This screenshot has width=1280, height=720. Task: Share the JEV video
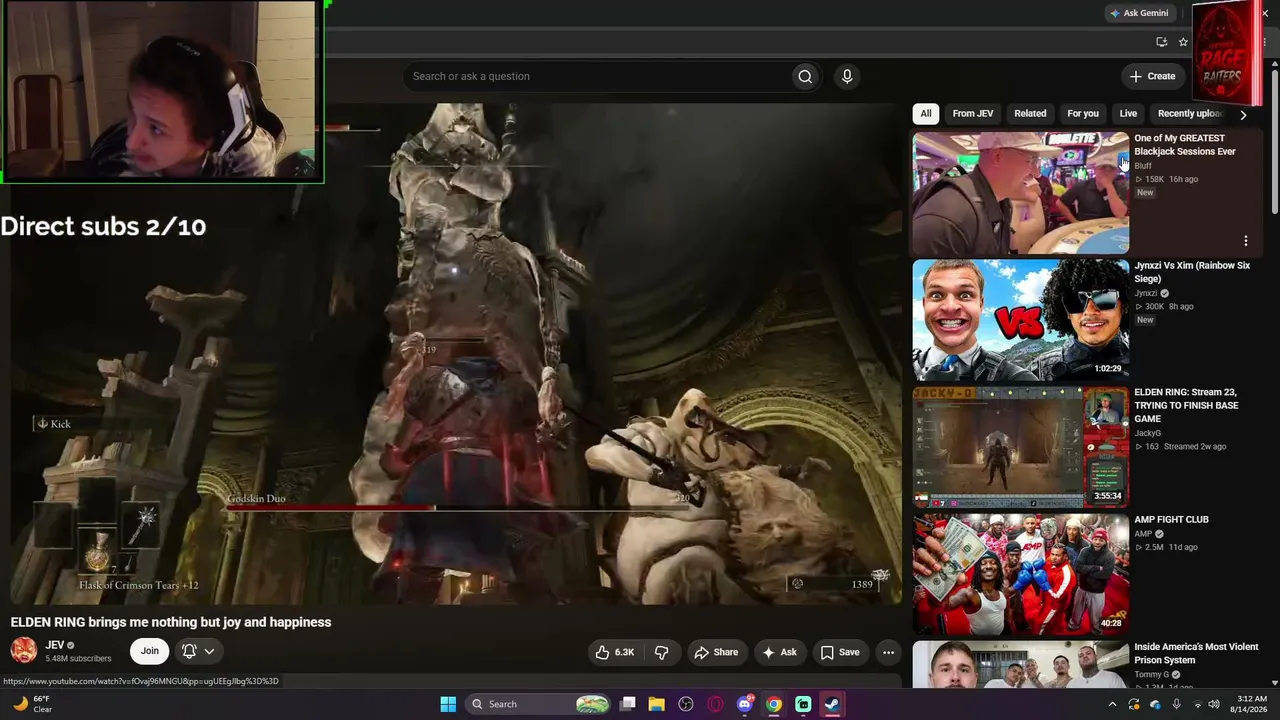coord(716,652)
